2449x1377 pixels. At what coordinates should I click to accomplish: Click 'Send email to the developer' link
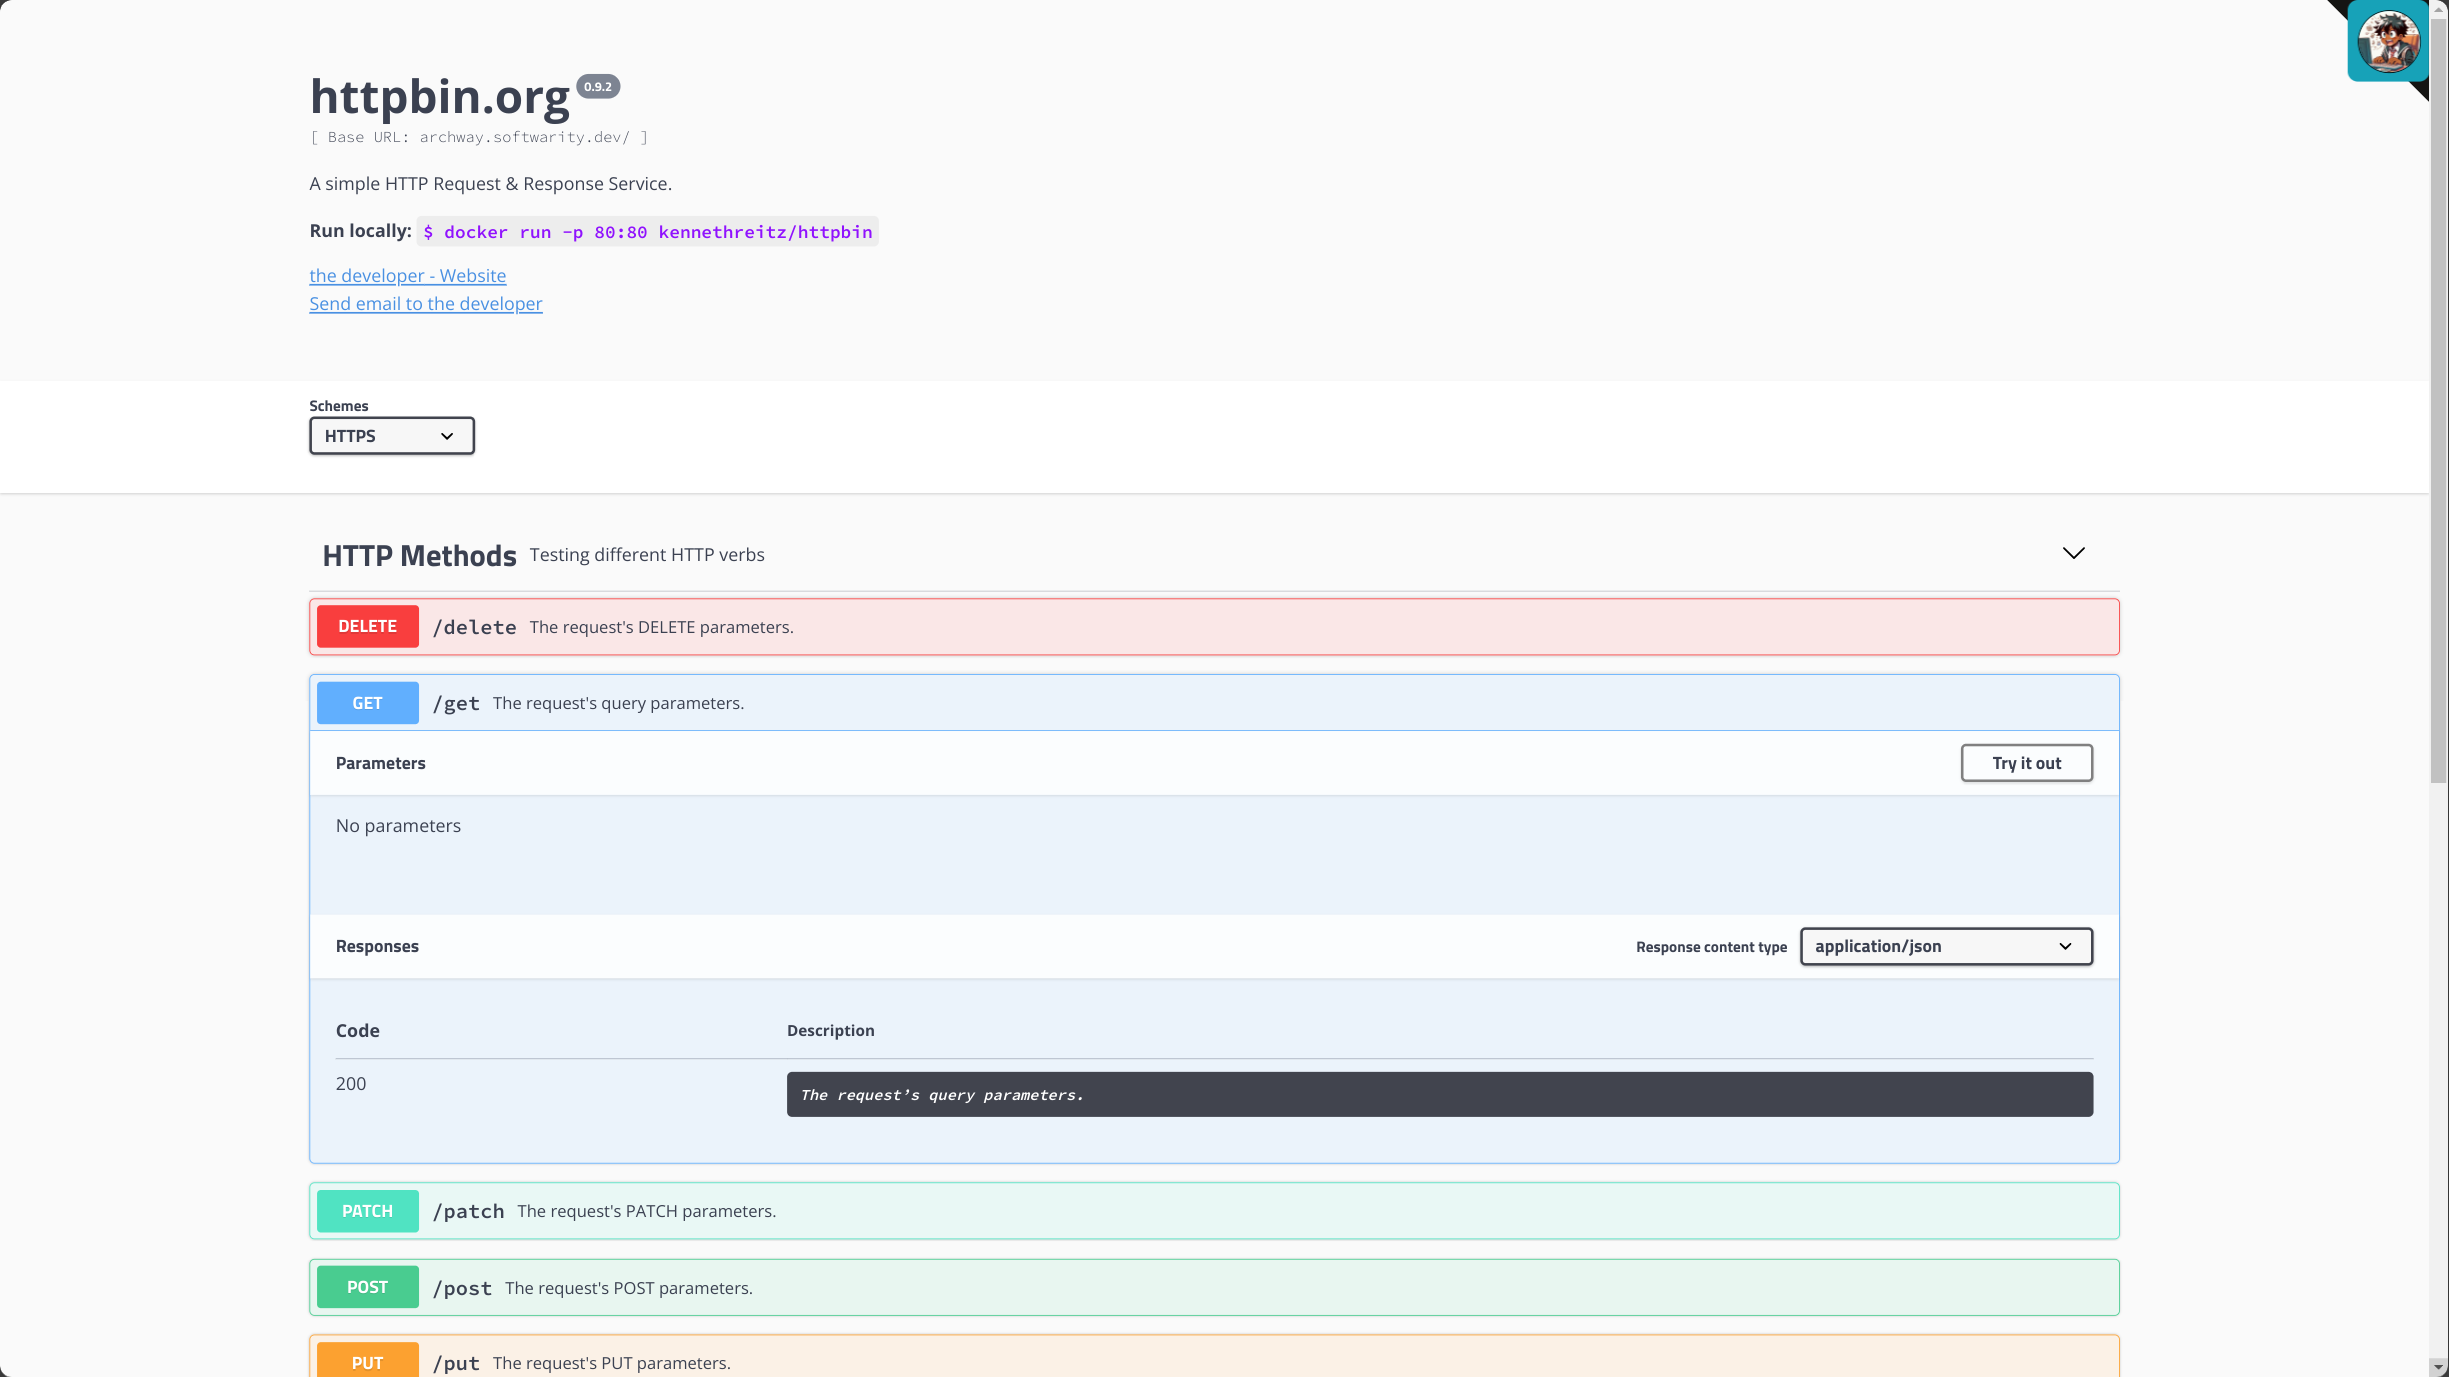[x=425, y=303]
